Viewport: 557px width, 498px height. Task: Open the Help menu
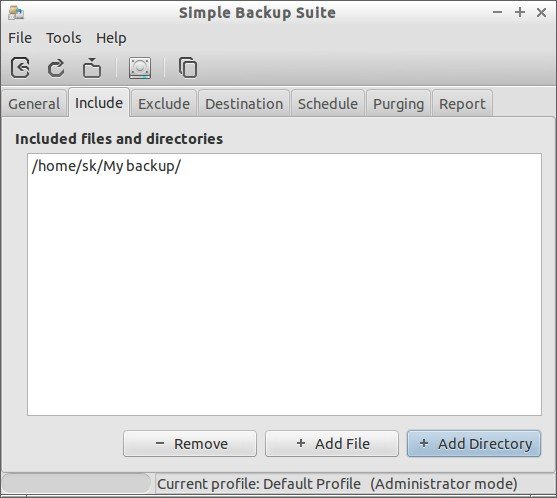click(111, 38)
